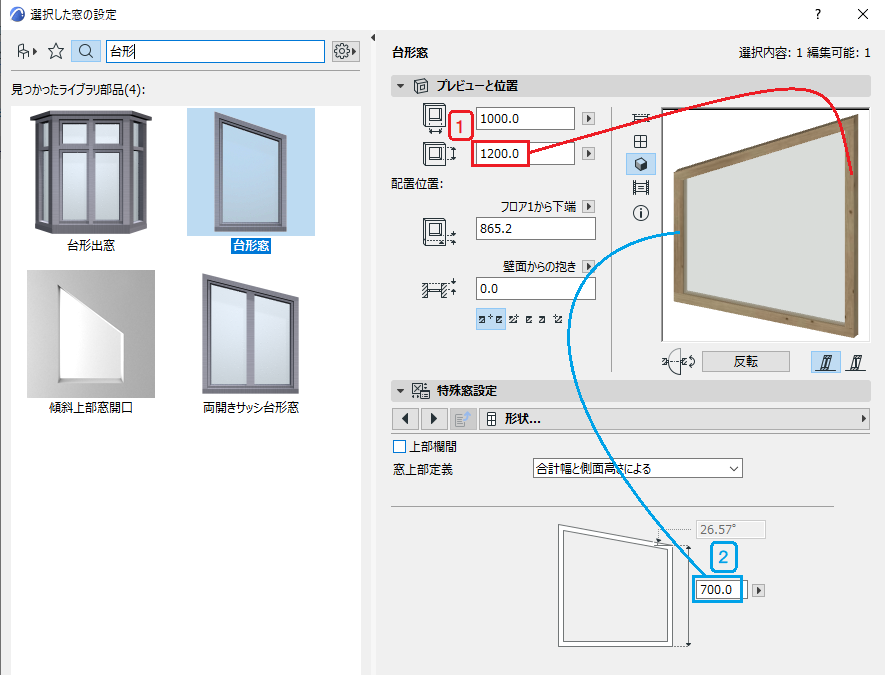Viewport: 885px width, 675px height.
Task: Click the side height field showing 700.0
Action: [x=721, y=590]
